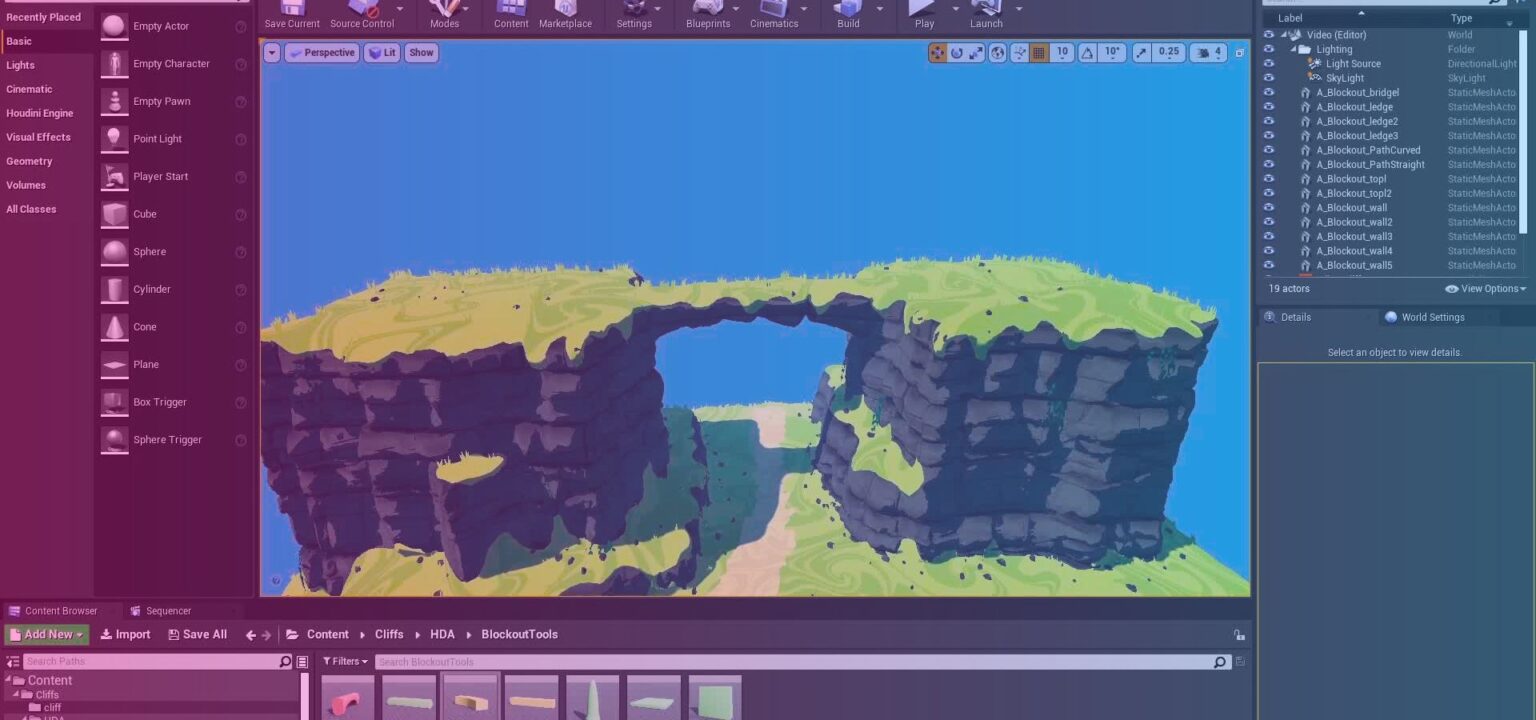The image size is (1536, 720).
Task: Toggle visibility of the SkyLight actor
Action: (x=1270, y=77)
